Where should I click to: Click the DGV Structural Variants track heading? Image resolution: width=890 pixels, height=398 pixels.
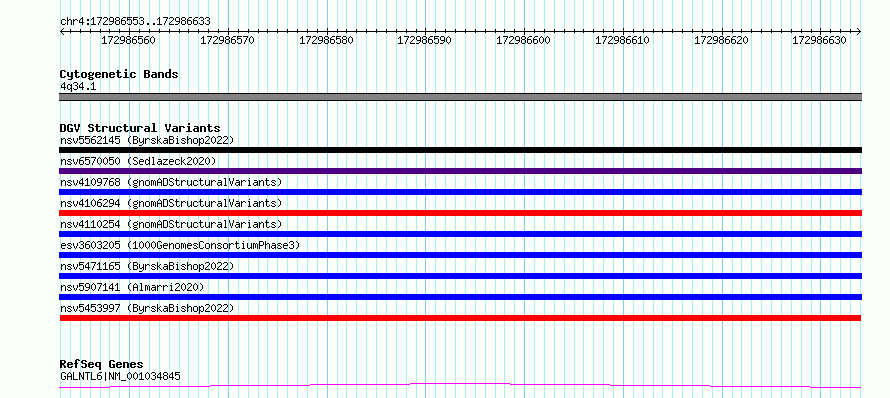[x=140, y=128]
